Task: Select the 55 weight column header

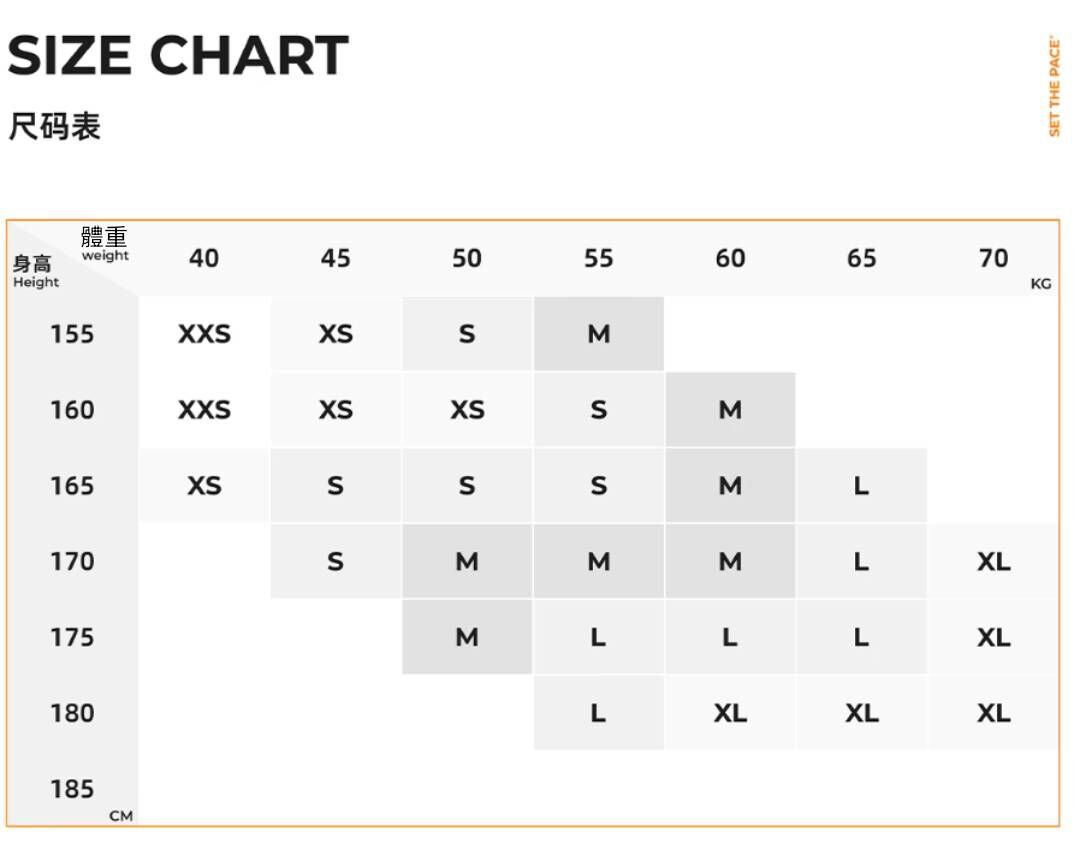Action: [598, 258]
